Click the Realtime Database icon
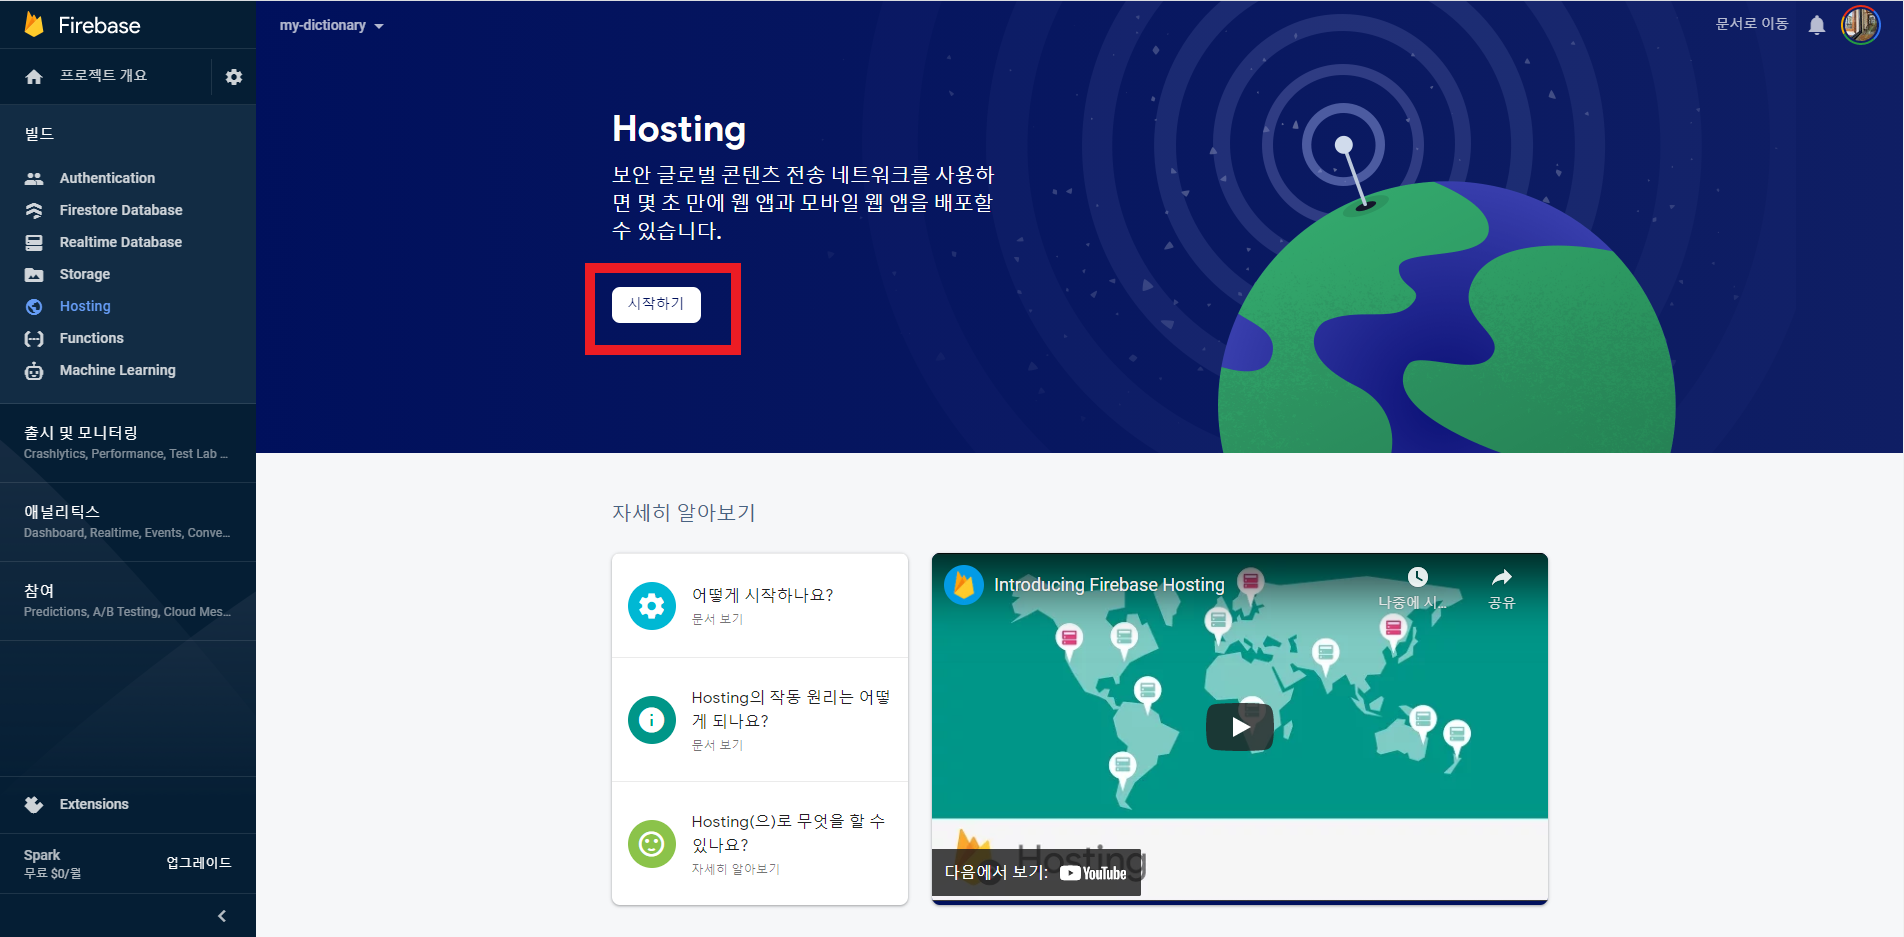 pos(34,242)
